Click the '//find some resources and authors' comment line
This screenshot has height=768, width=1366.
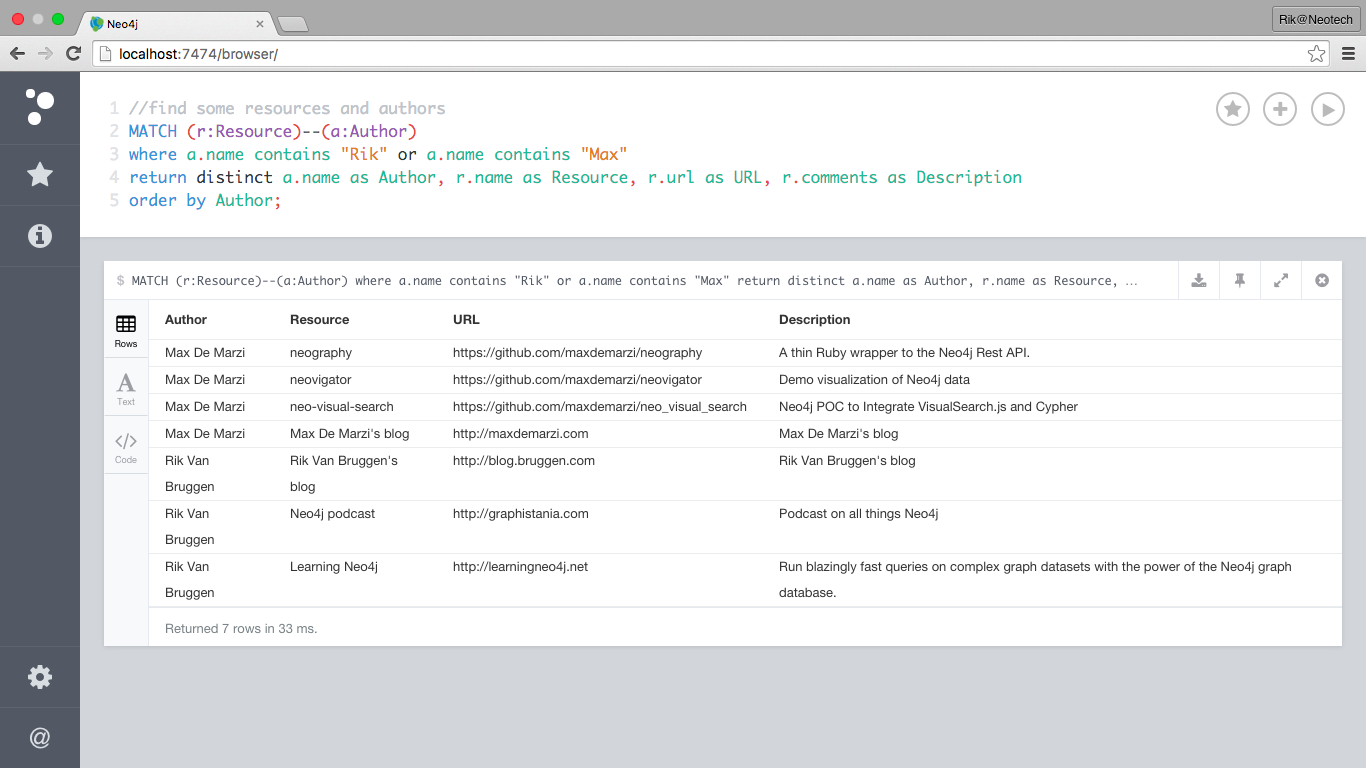coord(287,108)
